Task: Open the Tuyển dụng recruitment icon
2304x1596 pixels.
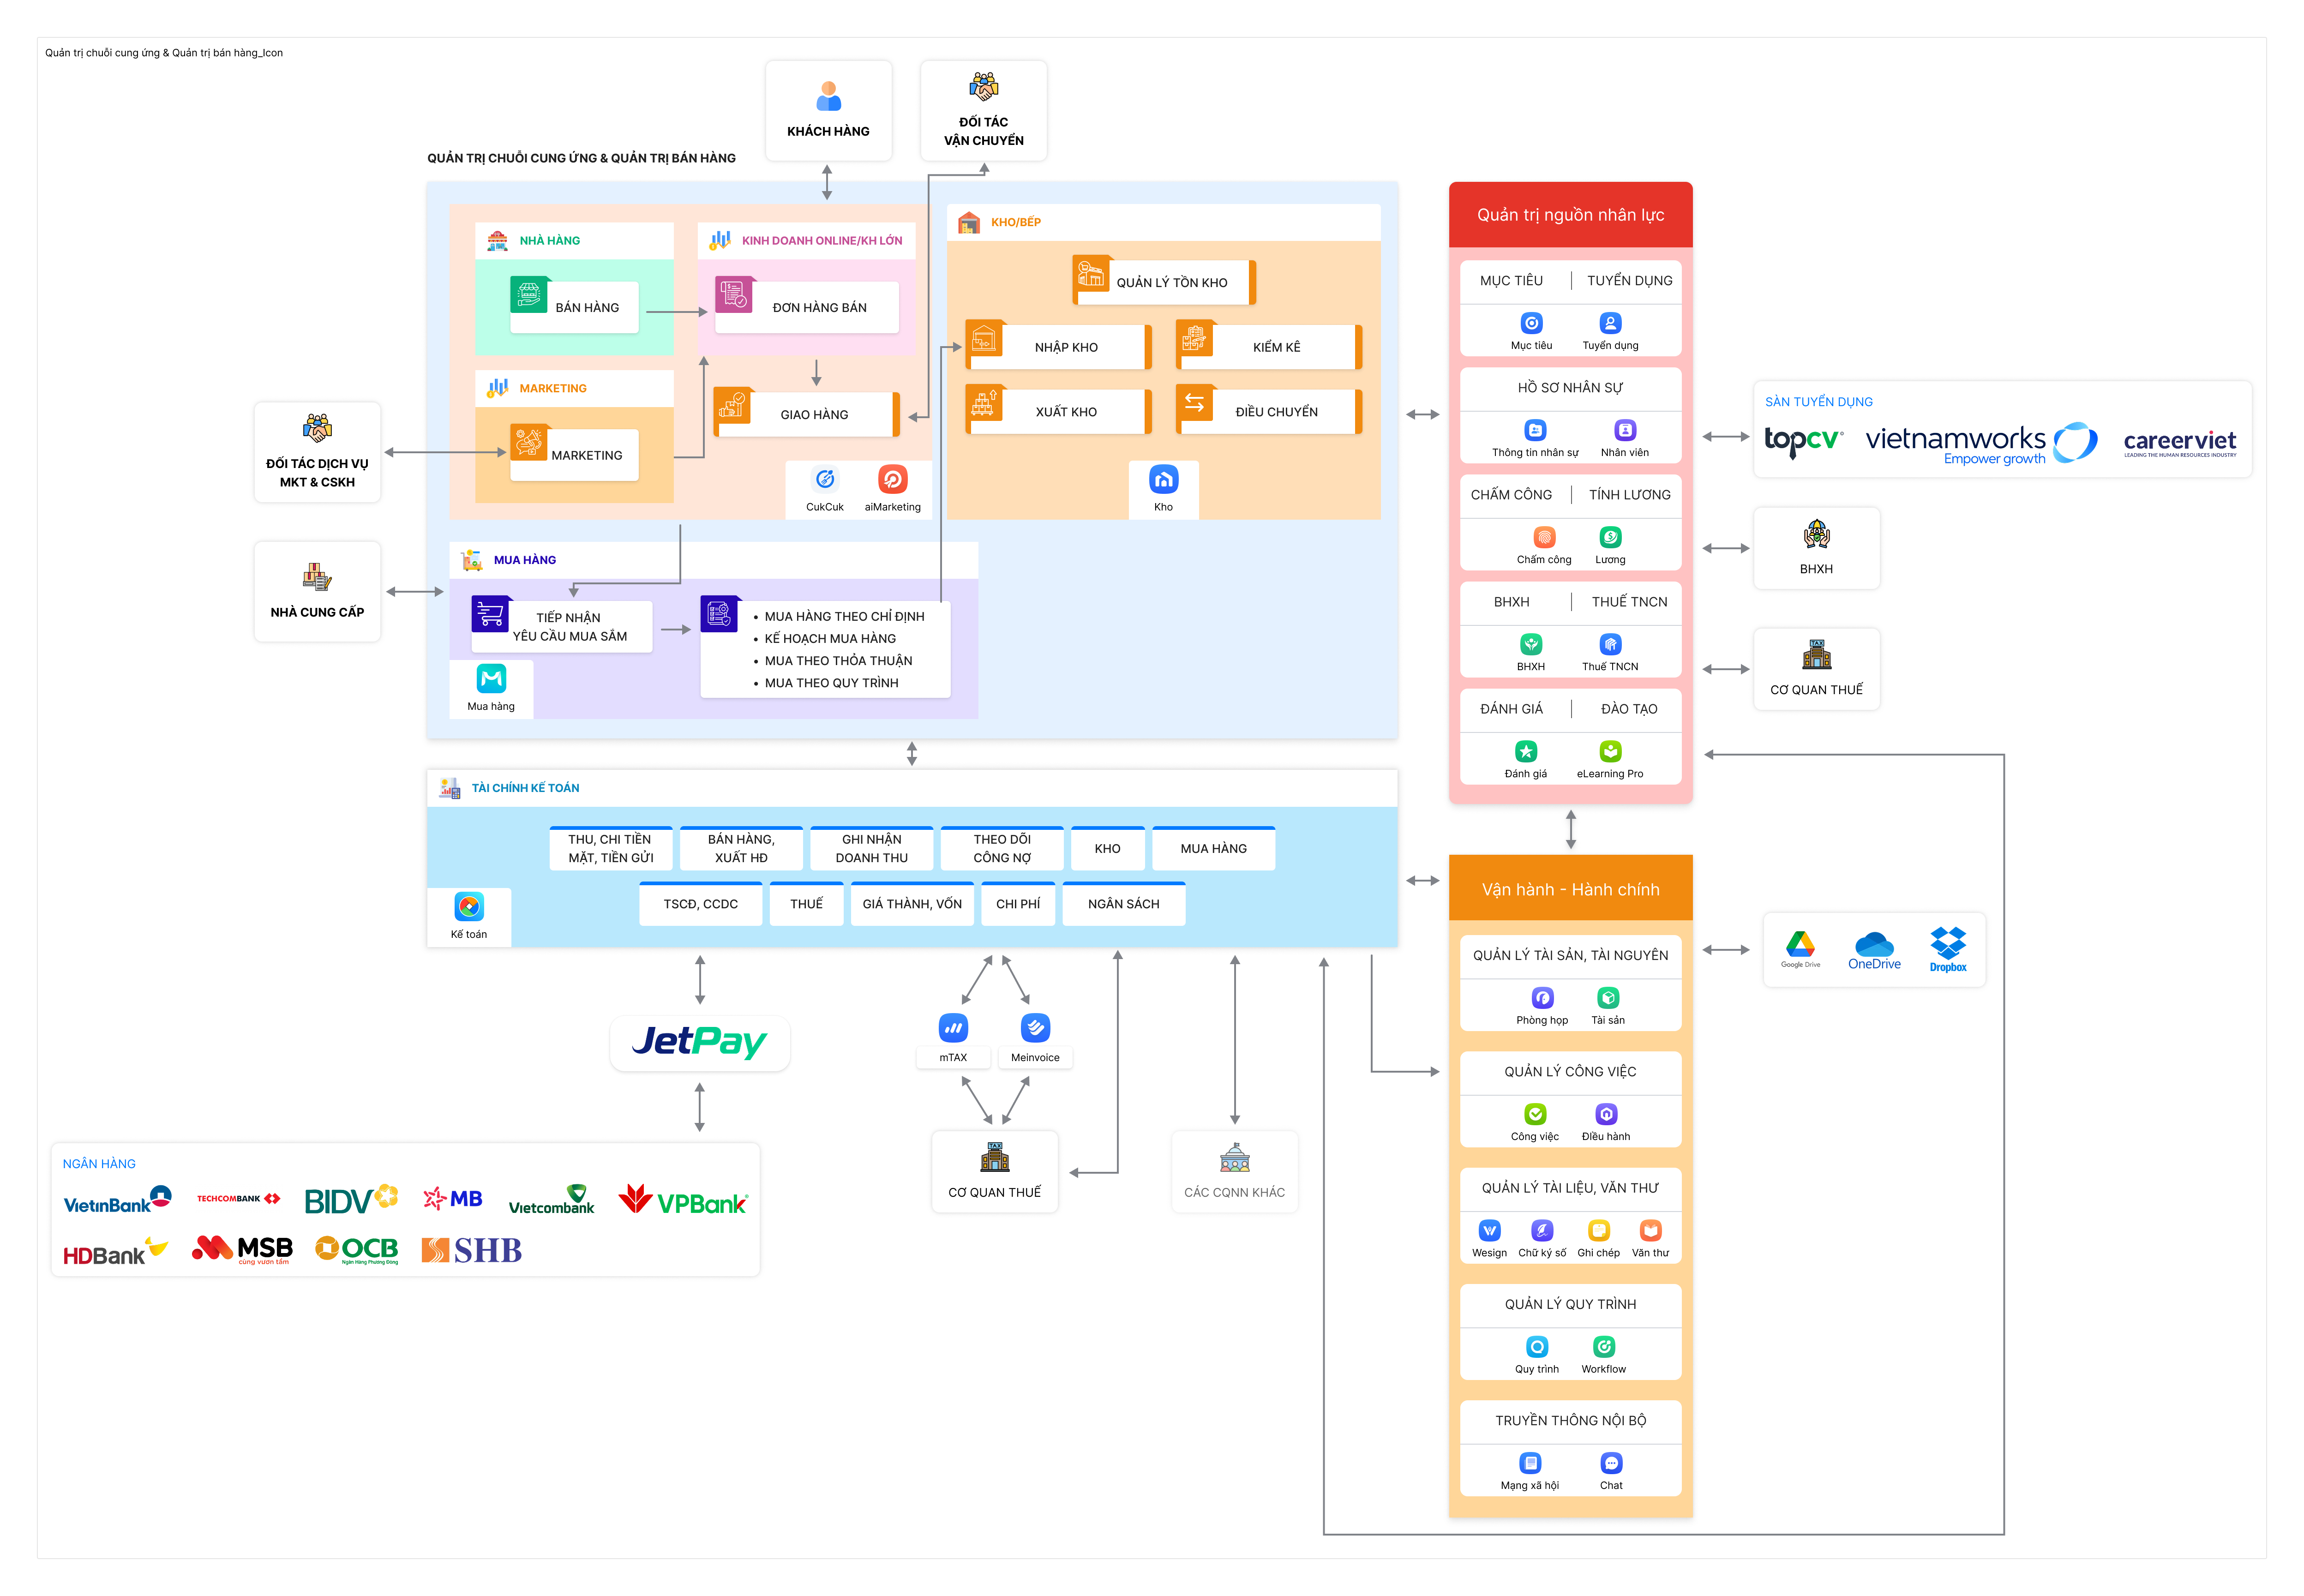Action: pyautogui.click(x=1610, y=323)
